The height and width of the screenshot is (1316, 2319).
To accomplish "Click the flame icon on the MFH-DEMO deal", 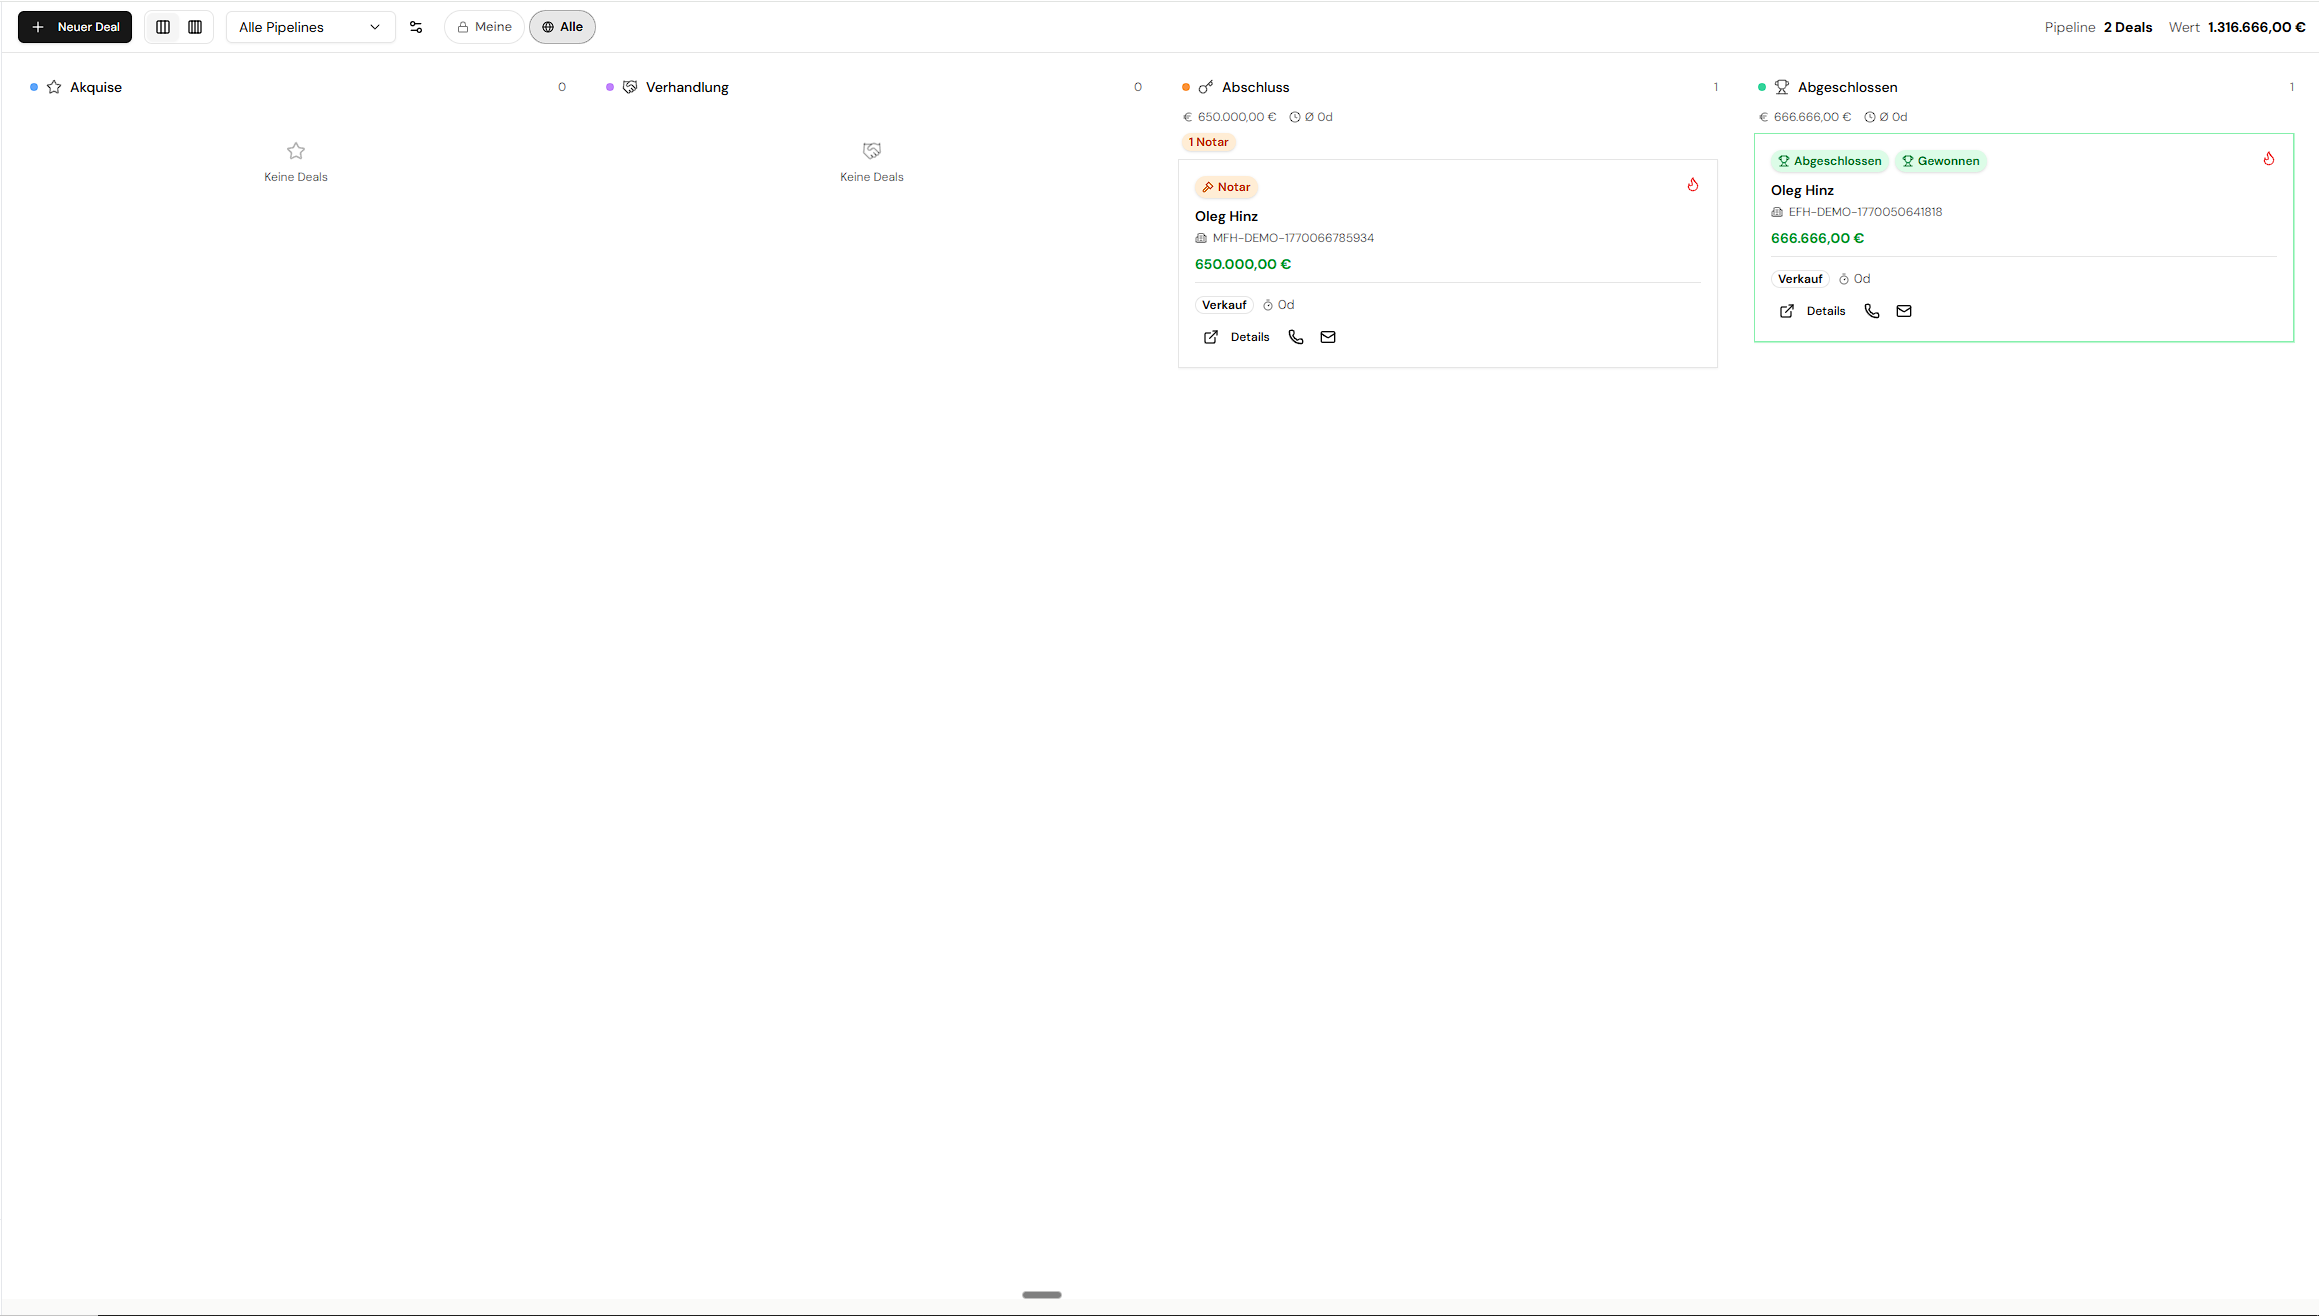I will [1693, 185].
